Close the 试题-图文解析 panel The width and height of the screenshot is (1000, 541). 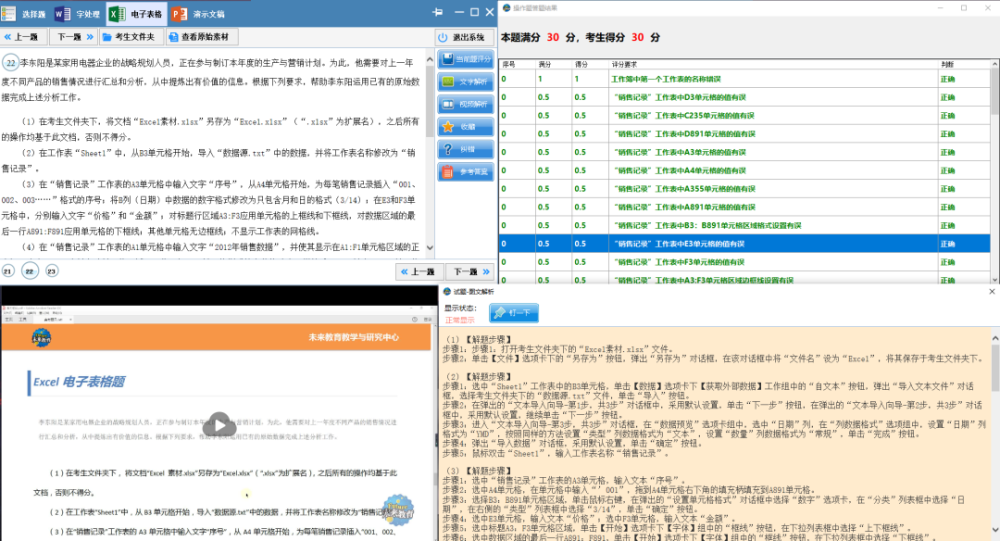point(992,292)
